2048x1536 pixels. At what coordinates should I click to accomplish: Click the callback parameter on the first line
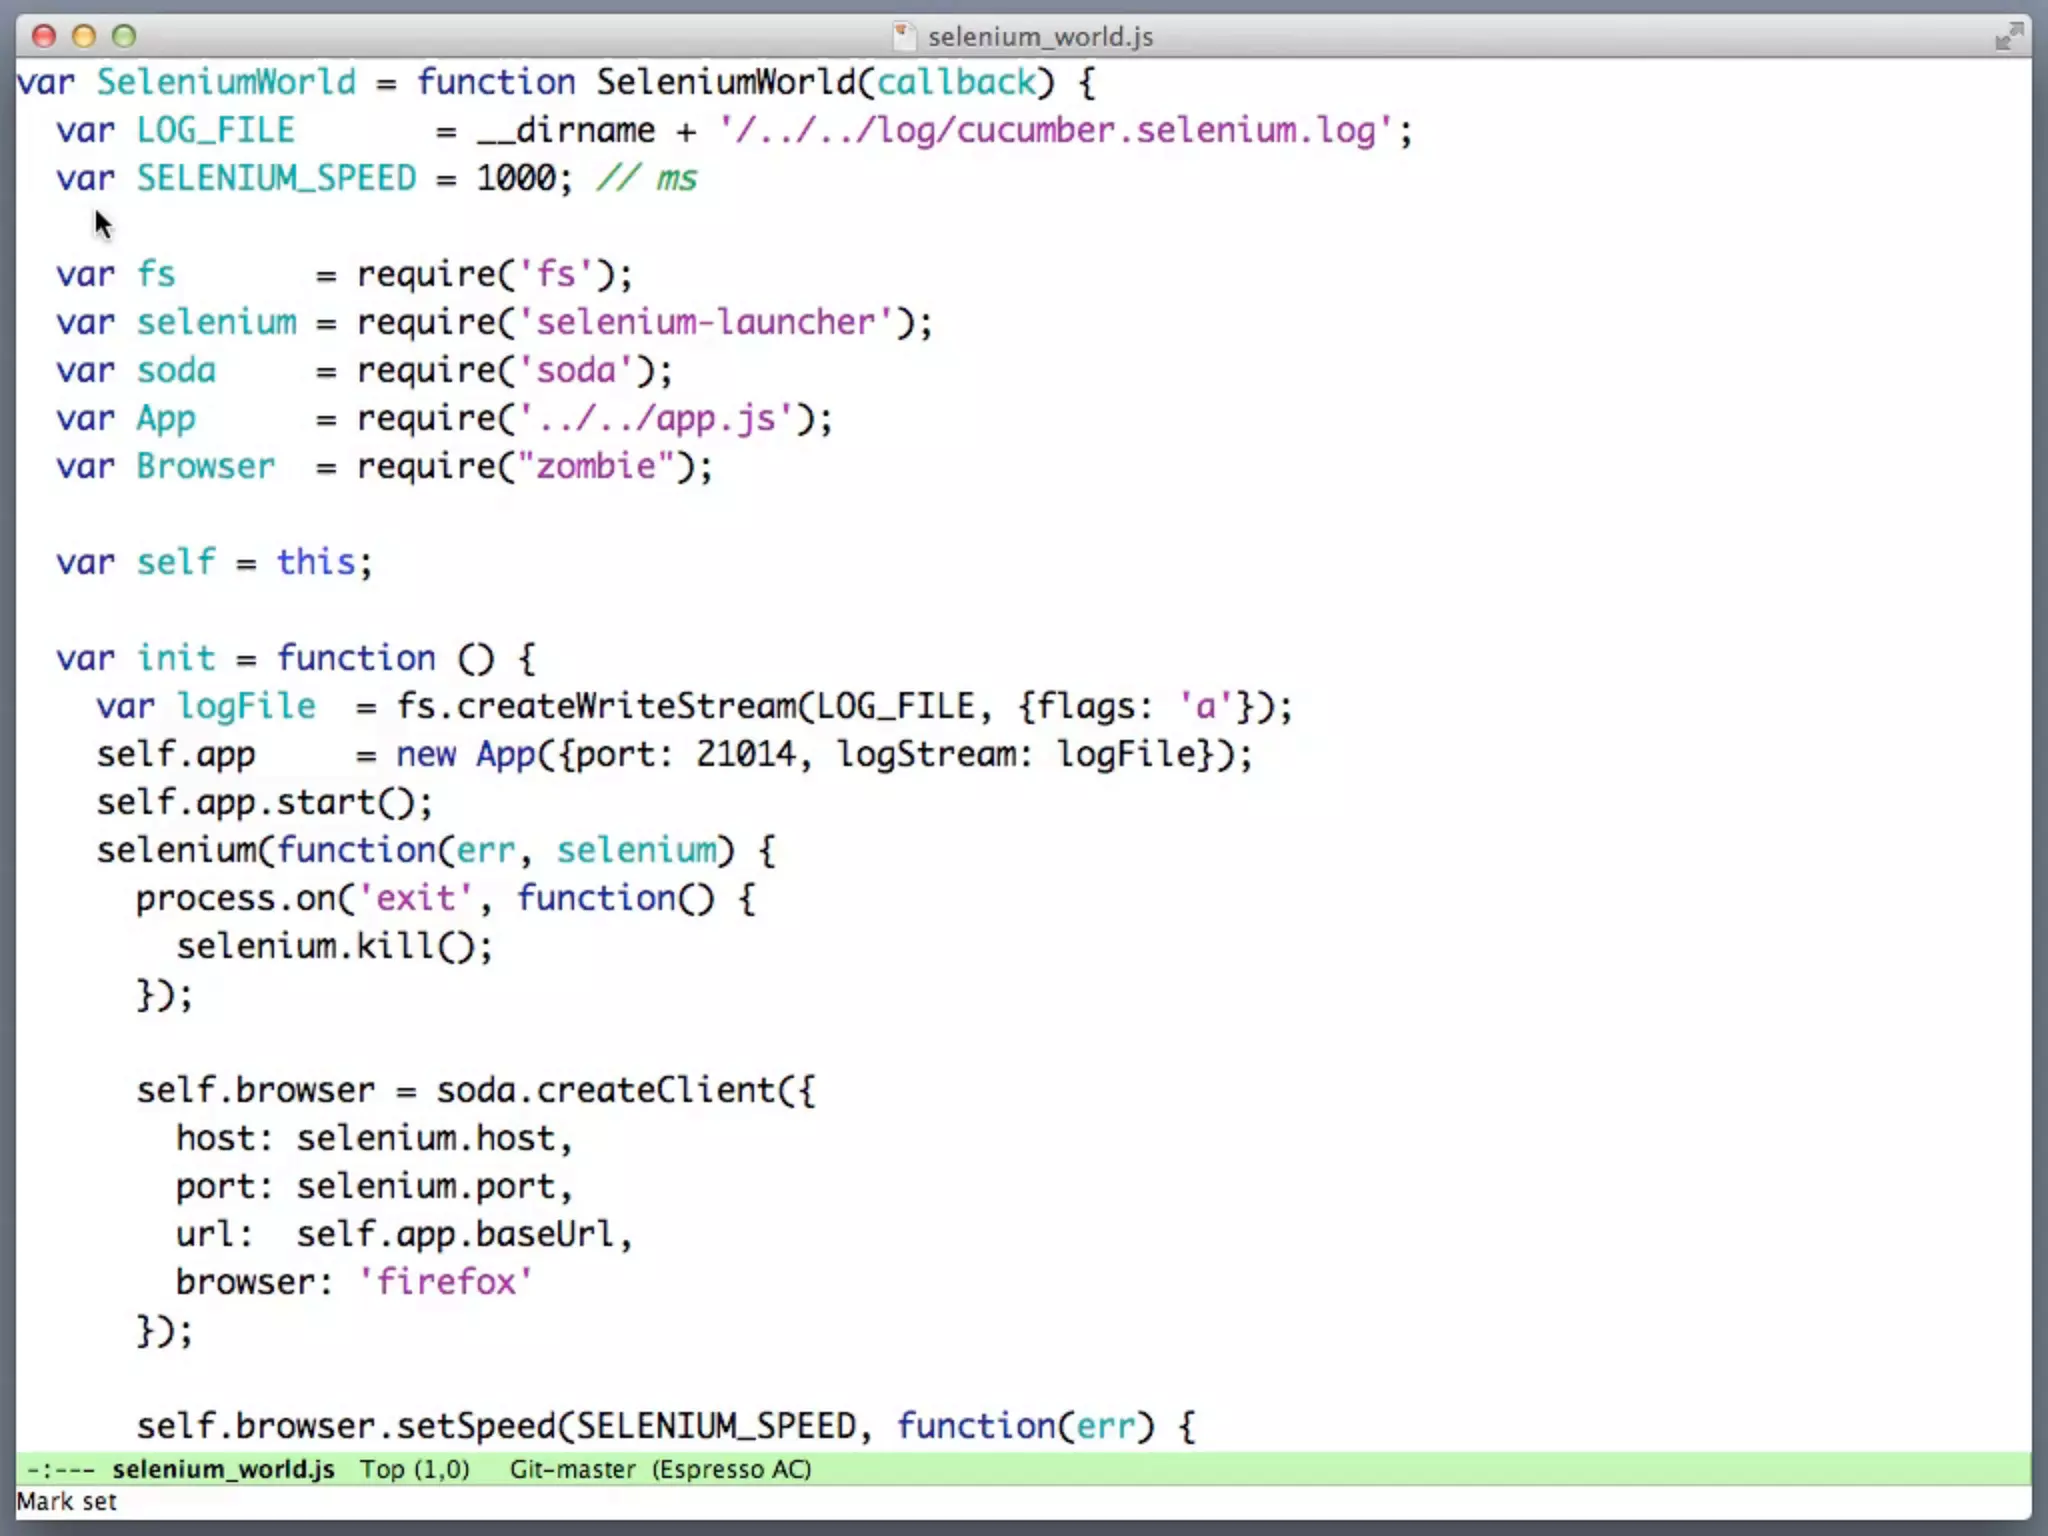point(956,82)
